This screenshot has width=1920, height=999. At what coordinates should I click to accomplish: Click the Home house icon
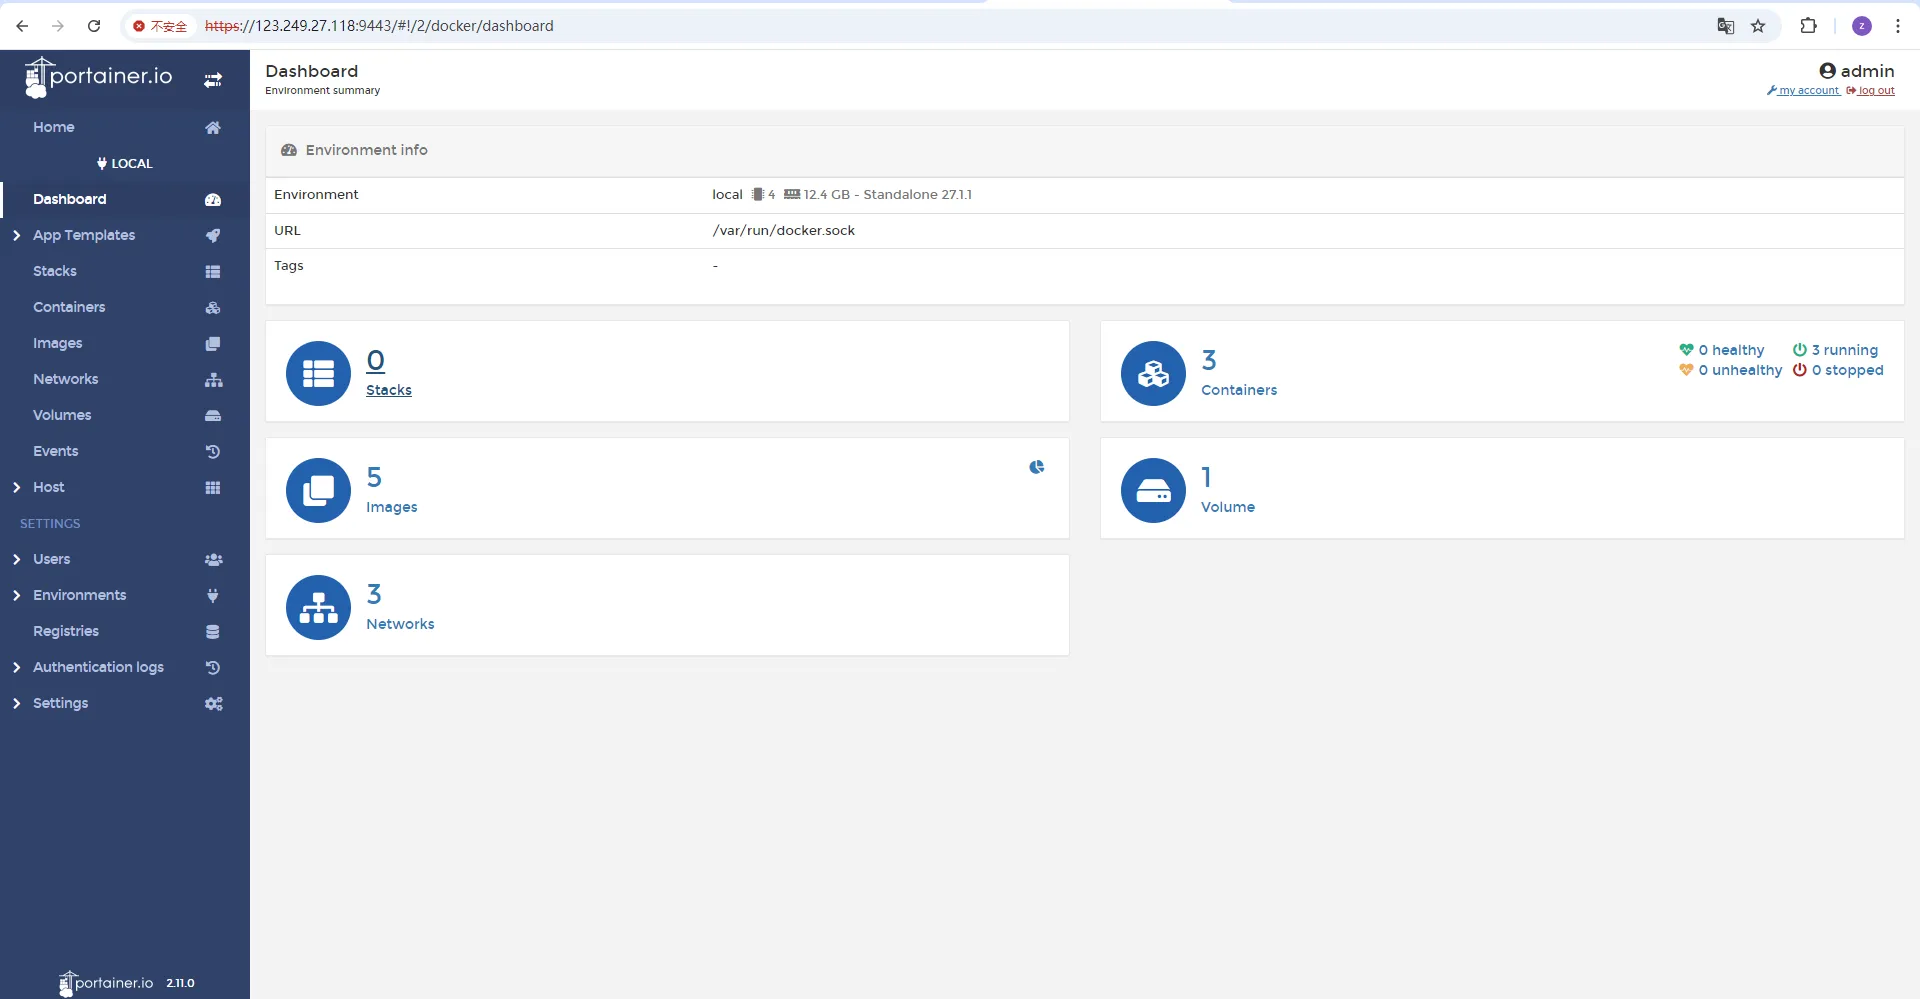[213, 128]
